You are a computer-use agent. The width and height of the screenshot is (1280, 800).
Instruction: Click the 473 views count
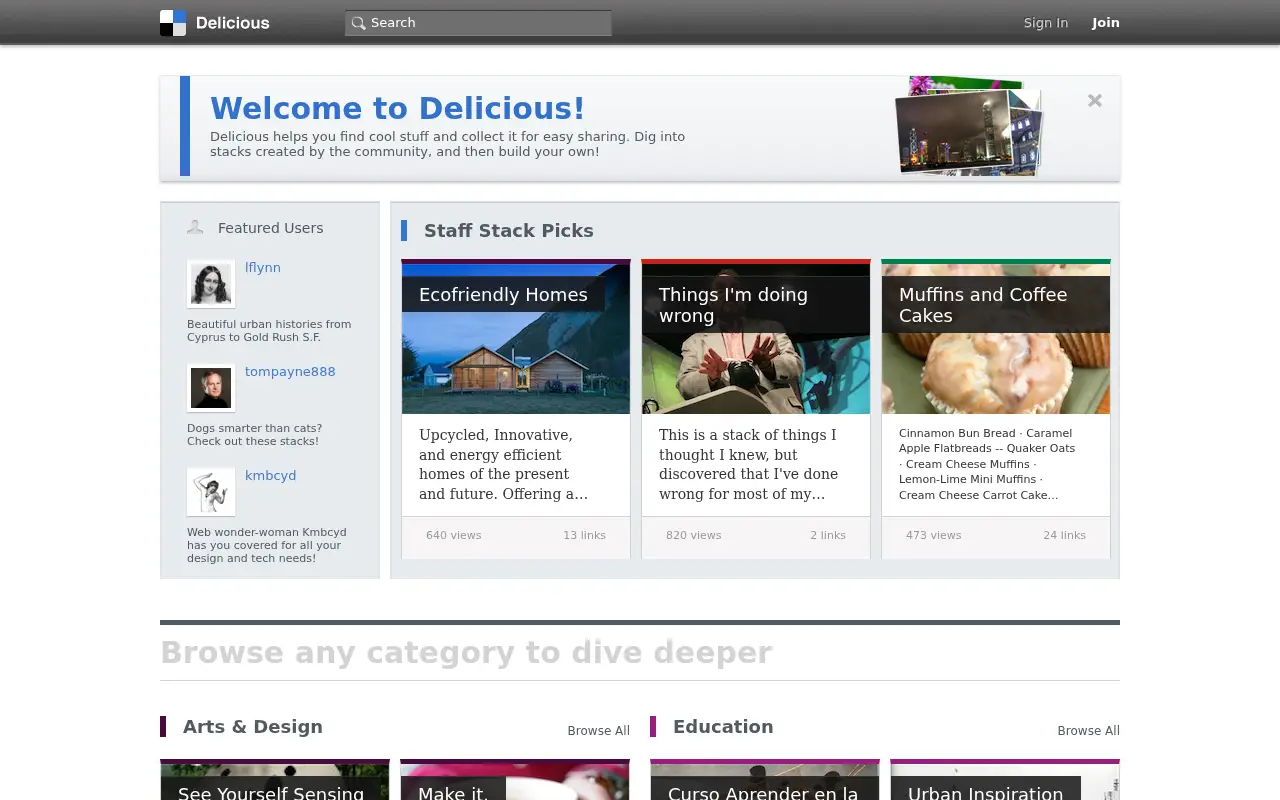tap(934, 535)
